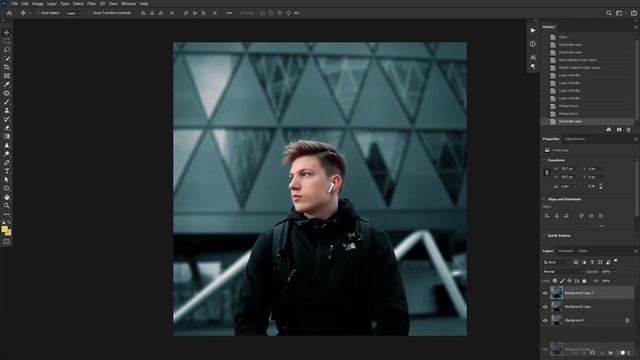Select the Brush tool
640x360 pixels.
coord(7,102)
